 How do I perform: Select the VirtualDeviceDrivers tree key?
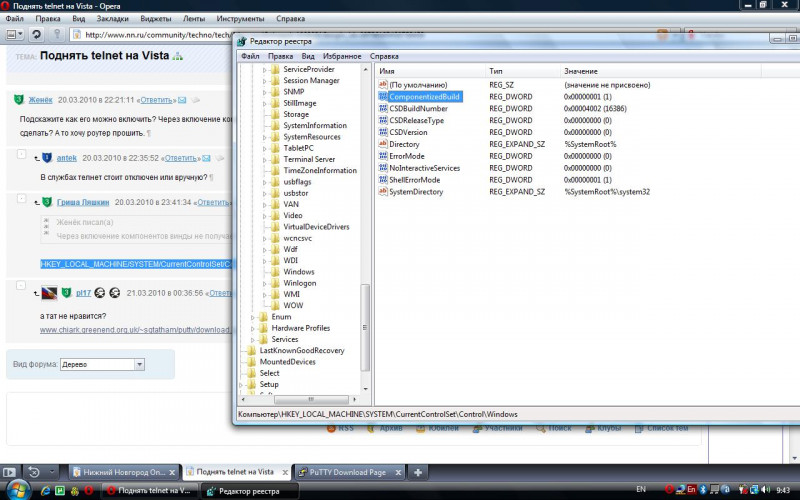point(316,227)
